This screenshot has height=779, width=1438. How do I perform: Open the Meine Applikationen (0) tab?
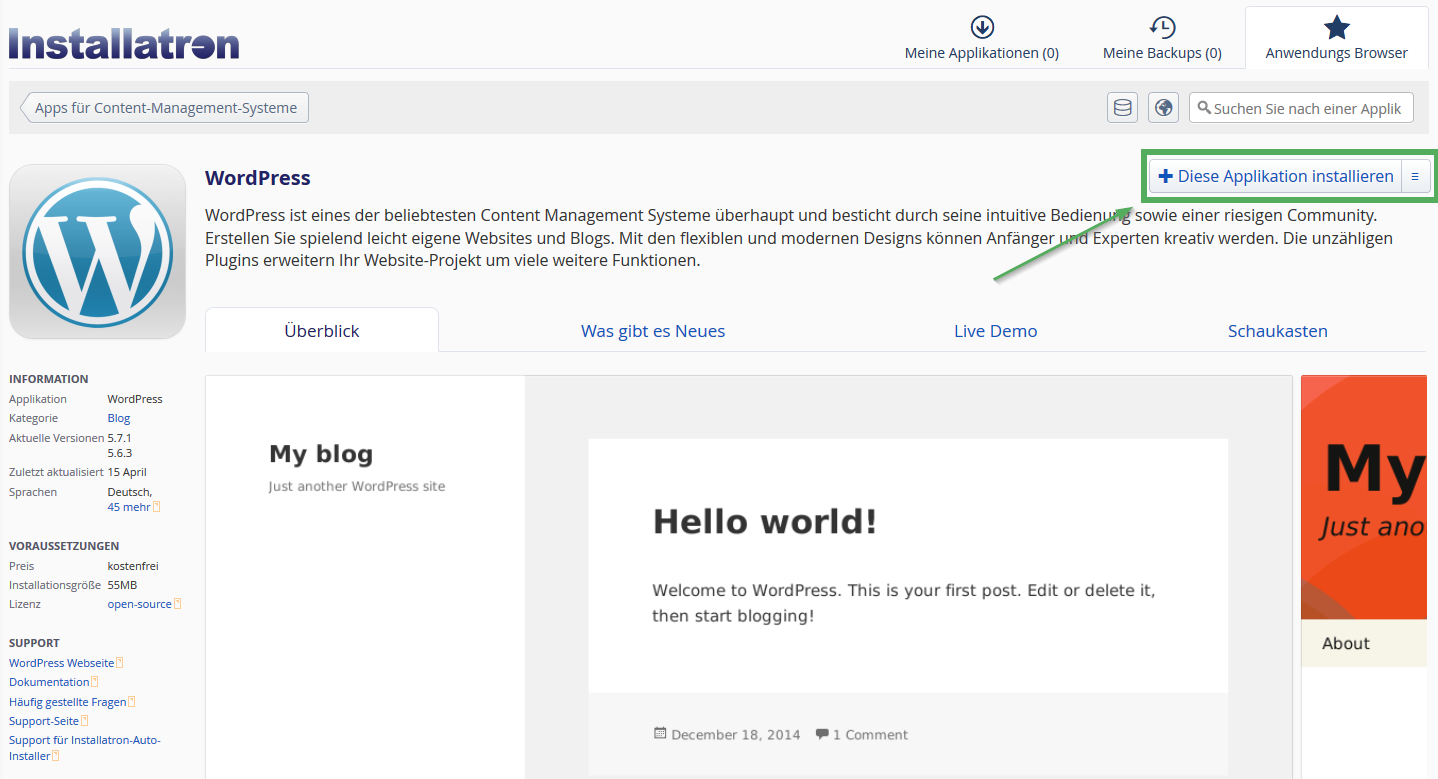click(x=982, y=38)
